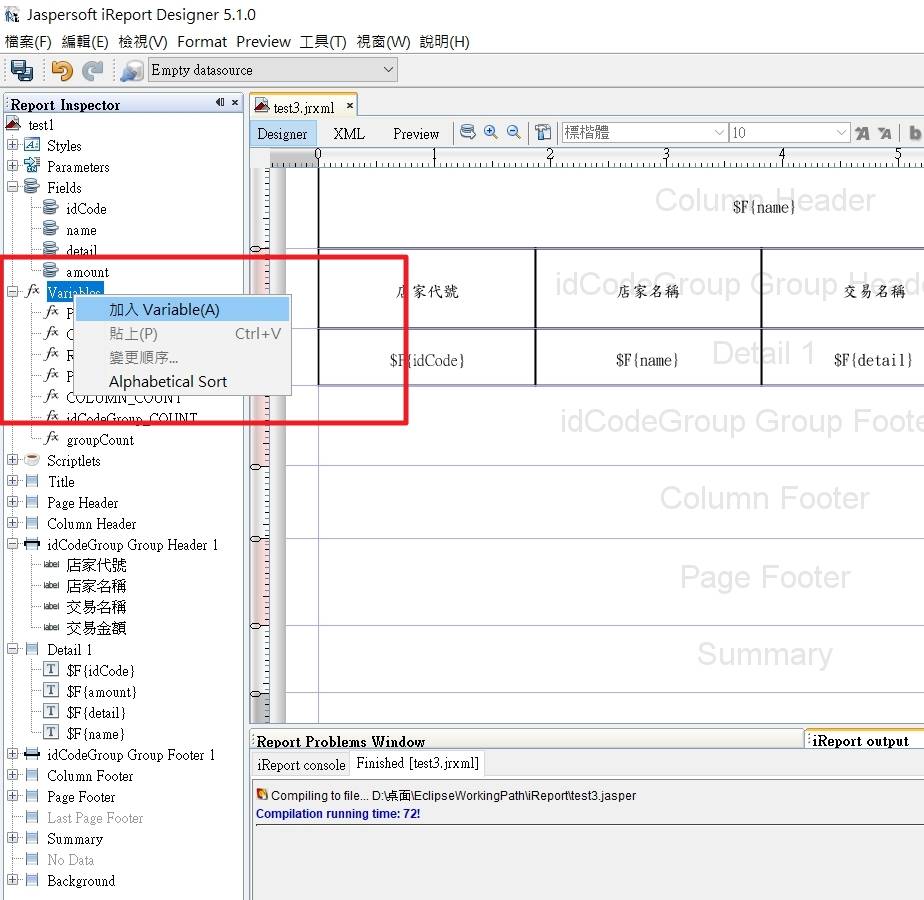Switch to the XML view
924x900 pixels.
349,134
